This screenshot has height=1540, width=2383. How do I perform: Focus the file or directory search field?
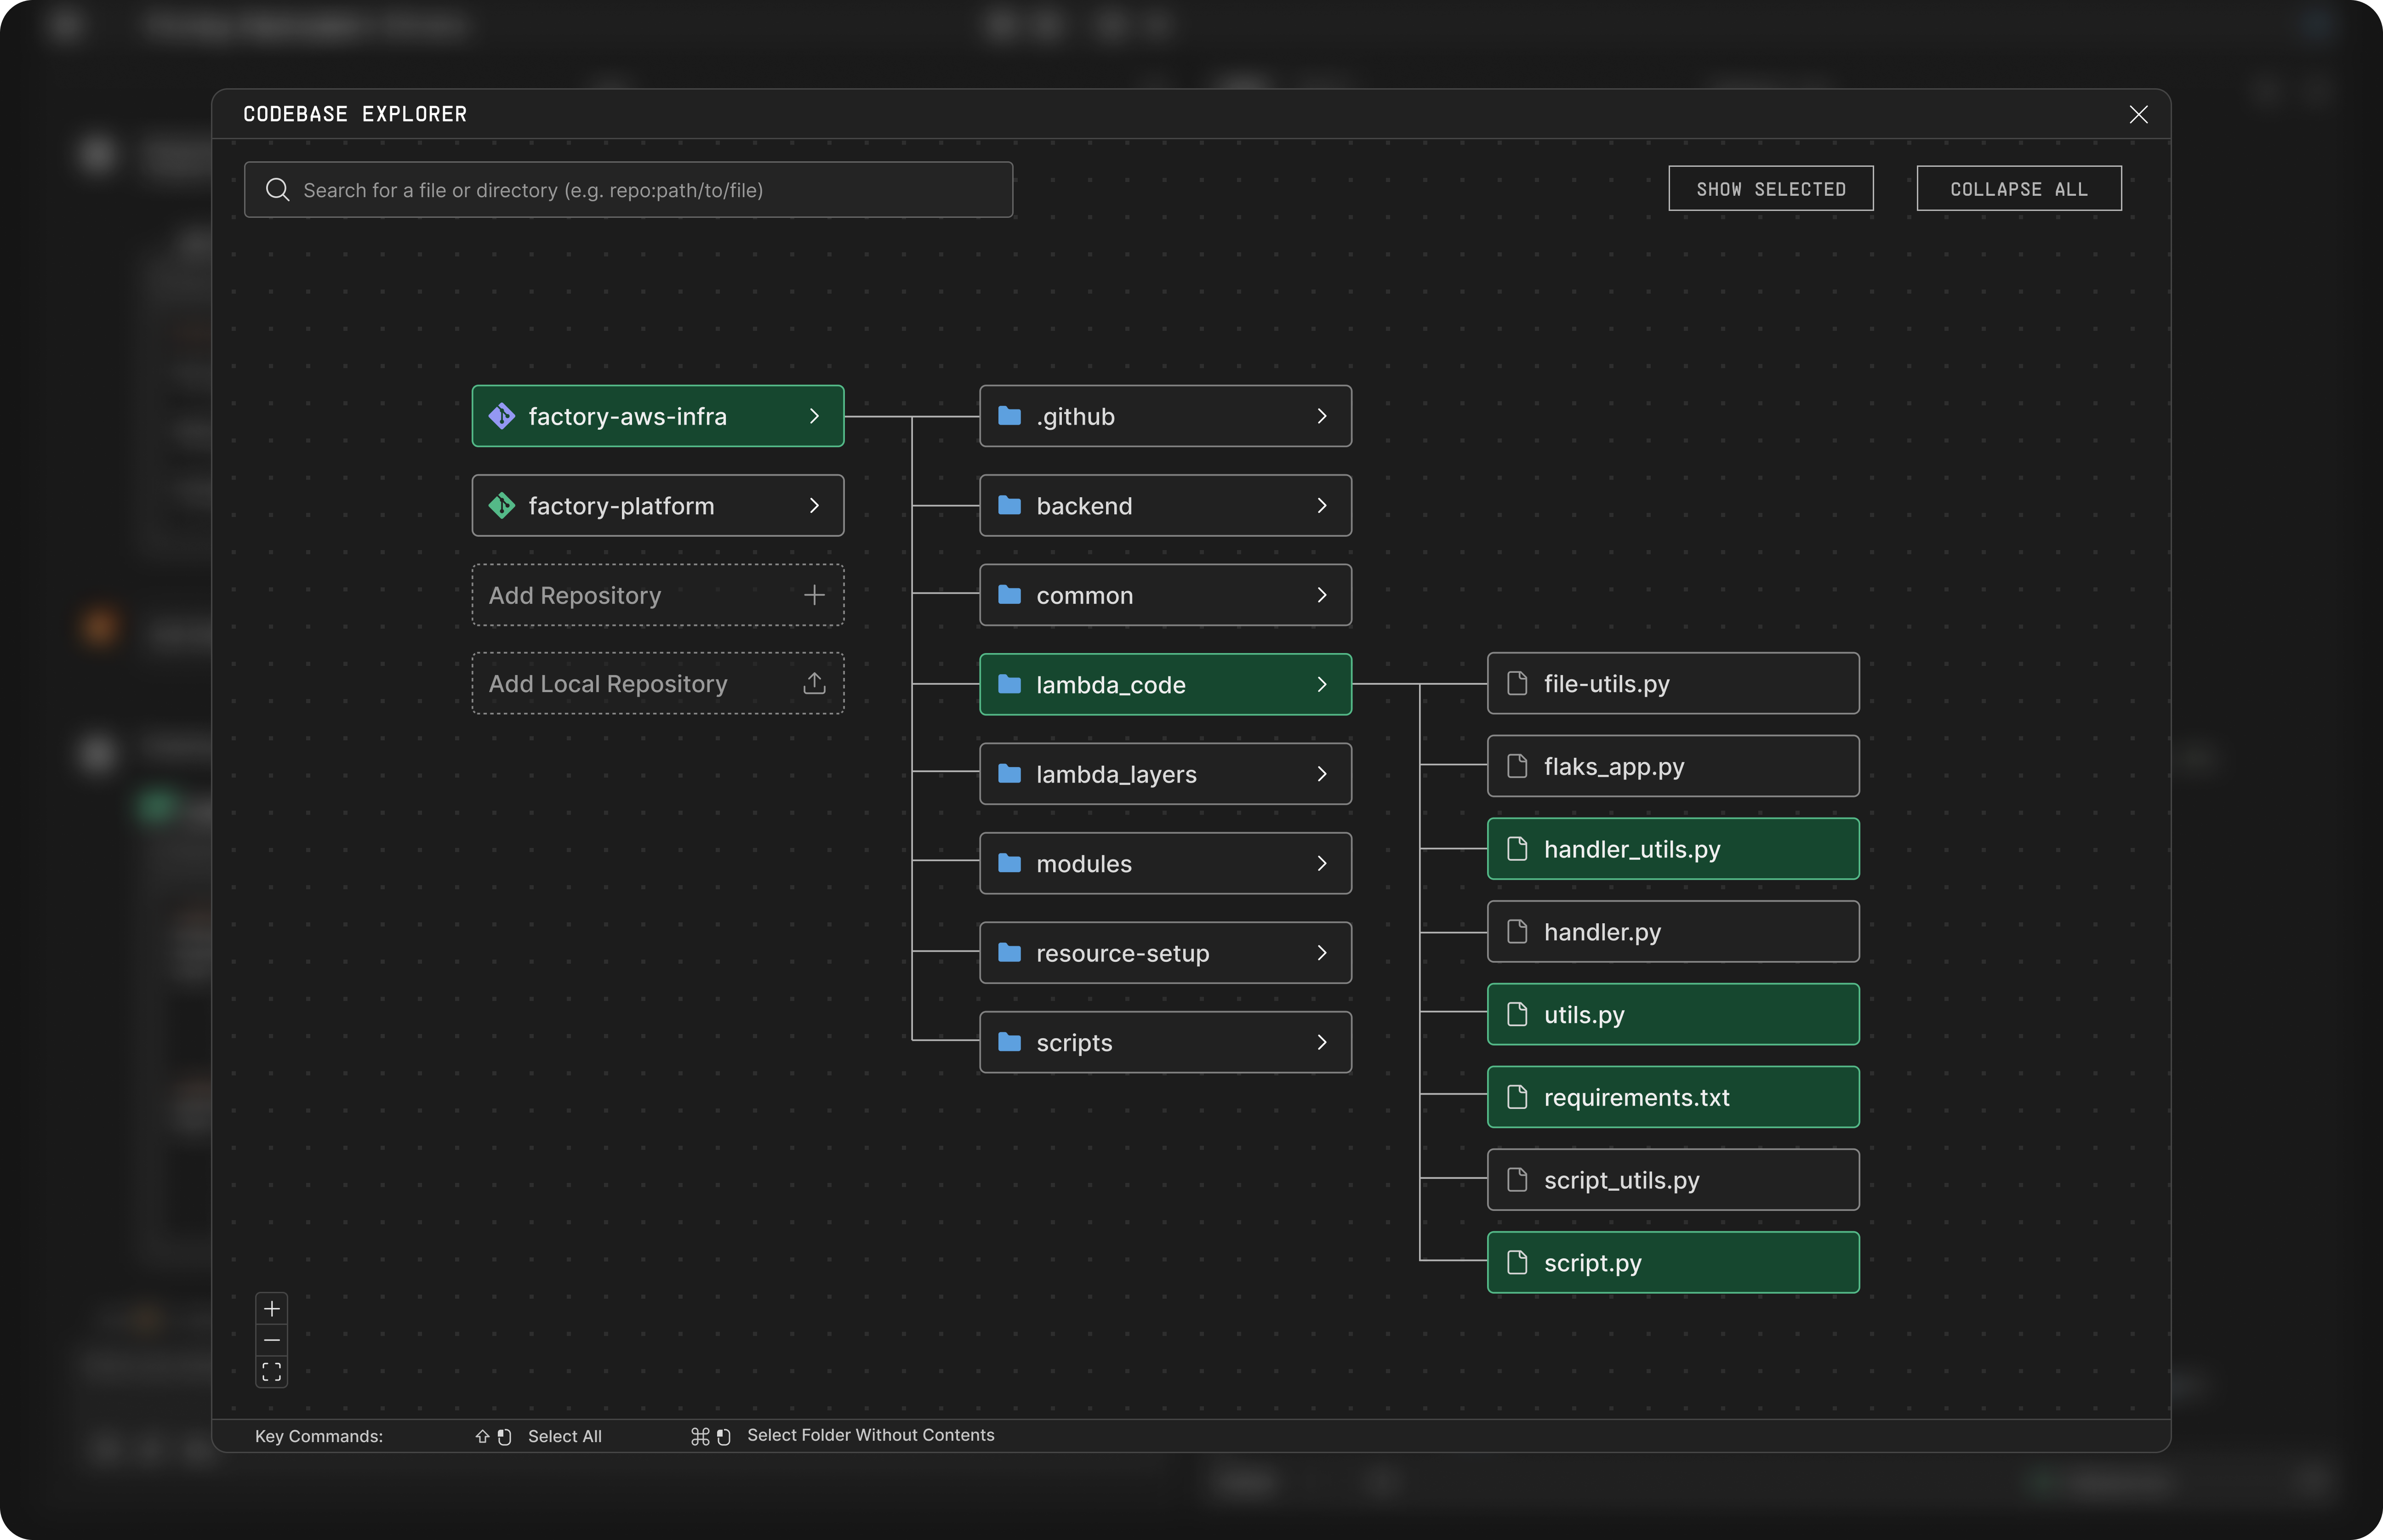(640, 190)
